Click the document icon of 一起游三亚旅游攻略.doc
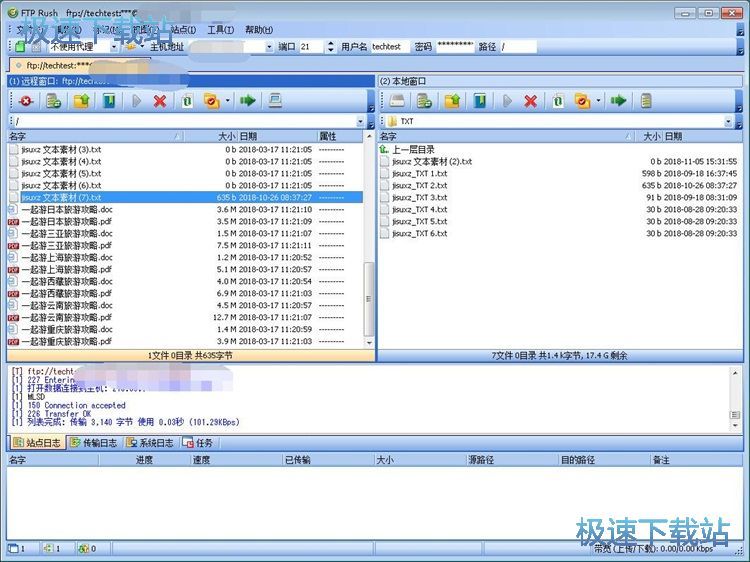This screenshot has height=562, width=750. (x=13, y=233)
